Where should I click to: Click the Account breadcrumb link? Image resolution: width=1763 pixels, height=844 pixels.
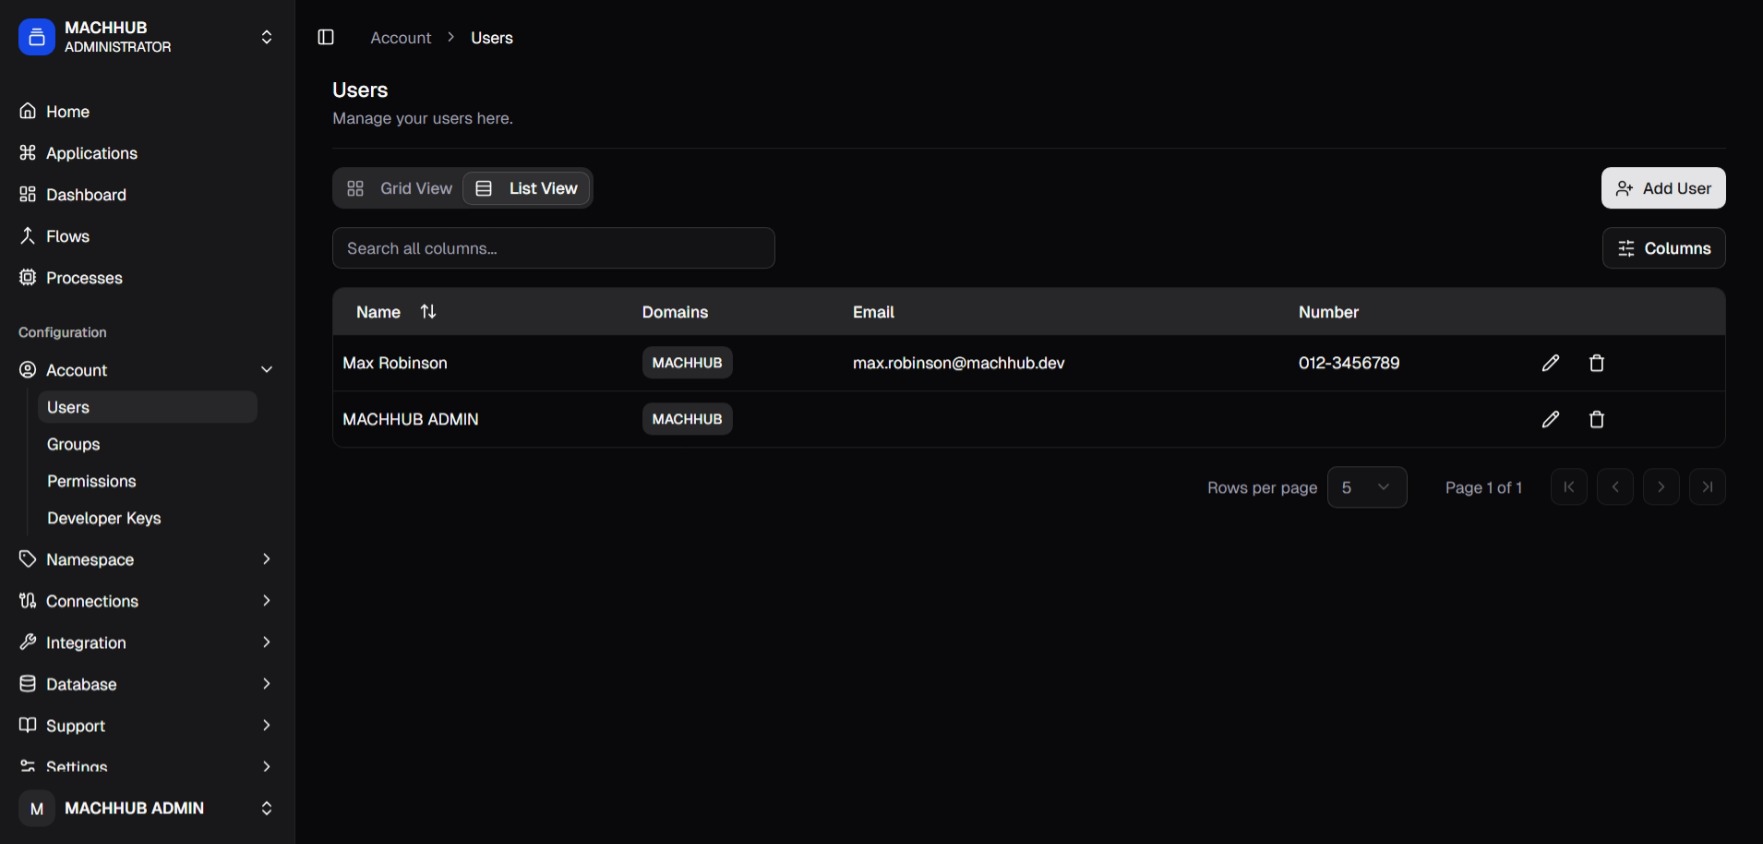[x=401, y=38]
